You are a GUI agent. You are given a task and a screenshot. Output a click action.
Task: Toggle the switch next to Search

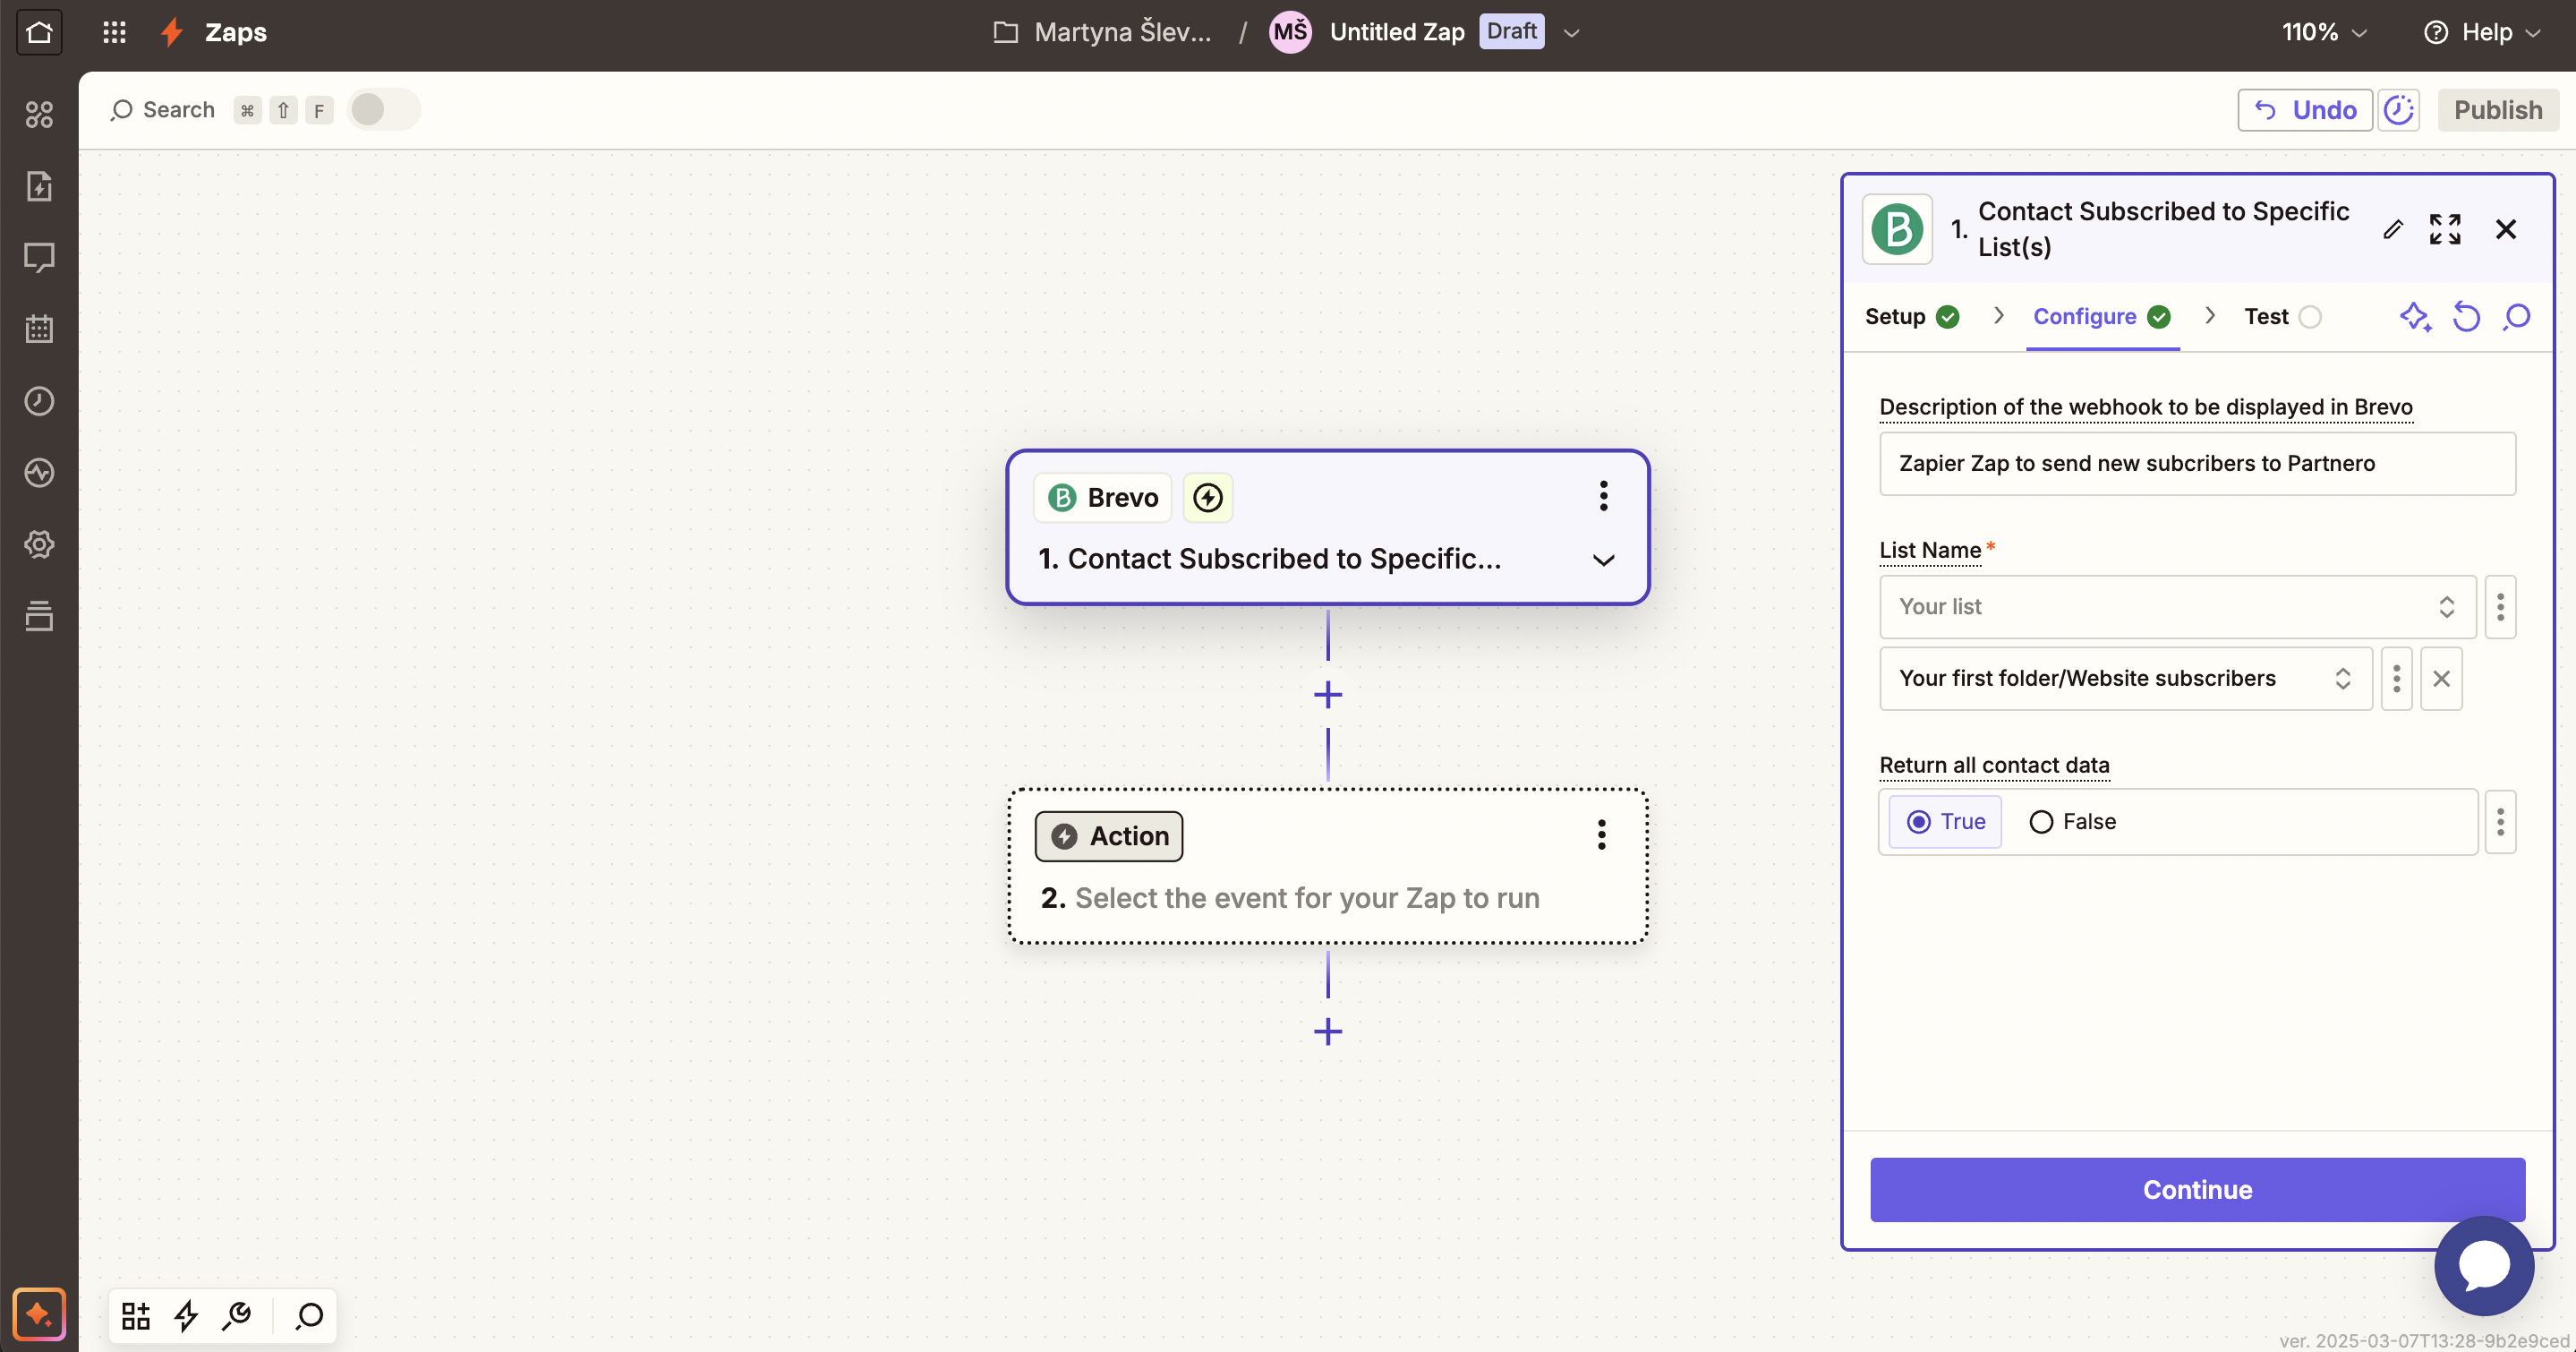click(383, 110)
